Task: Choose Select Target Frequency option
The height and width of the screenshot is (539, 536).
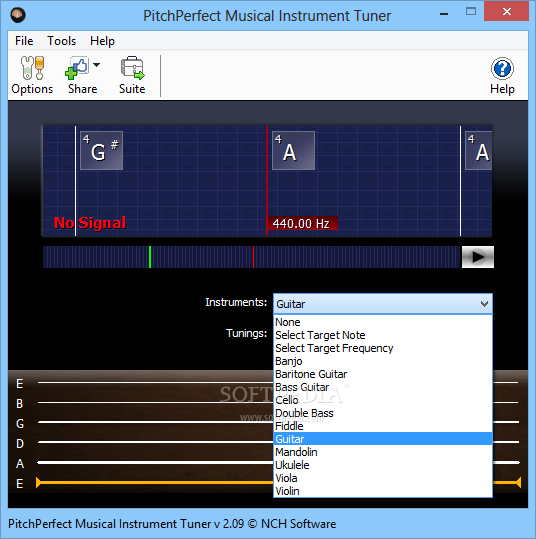Action: [383, 348]
